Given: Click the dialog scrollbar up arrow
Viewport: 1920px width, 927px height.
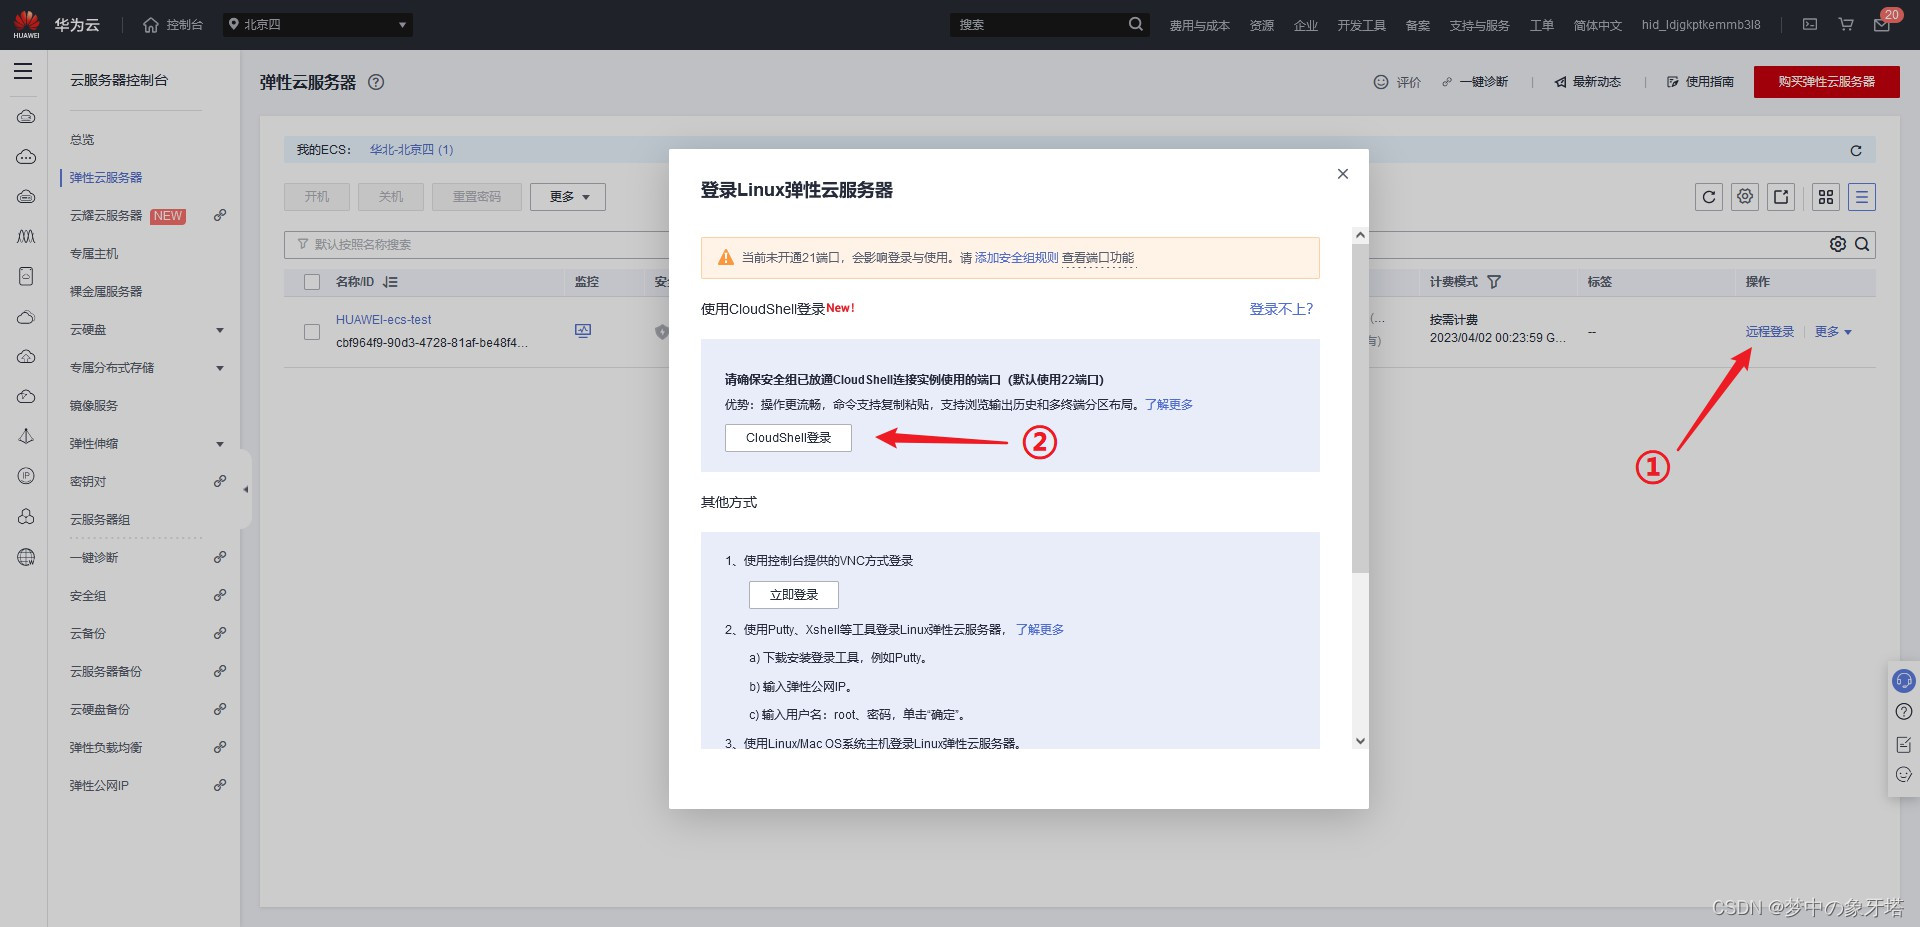Looking at the screenshot, I should coord(1359,235).
